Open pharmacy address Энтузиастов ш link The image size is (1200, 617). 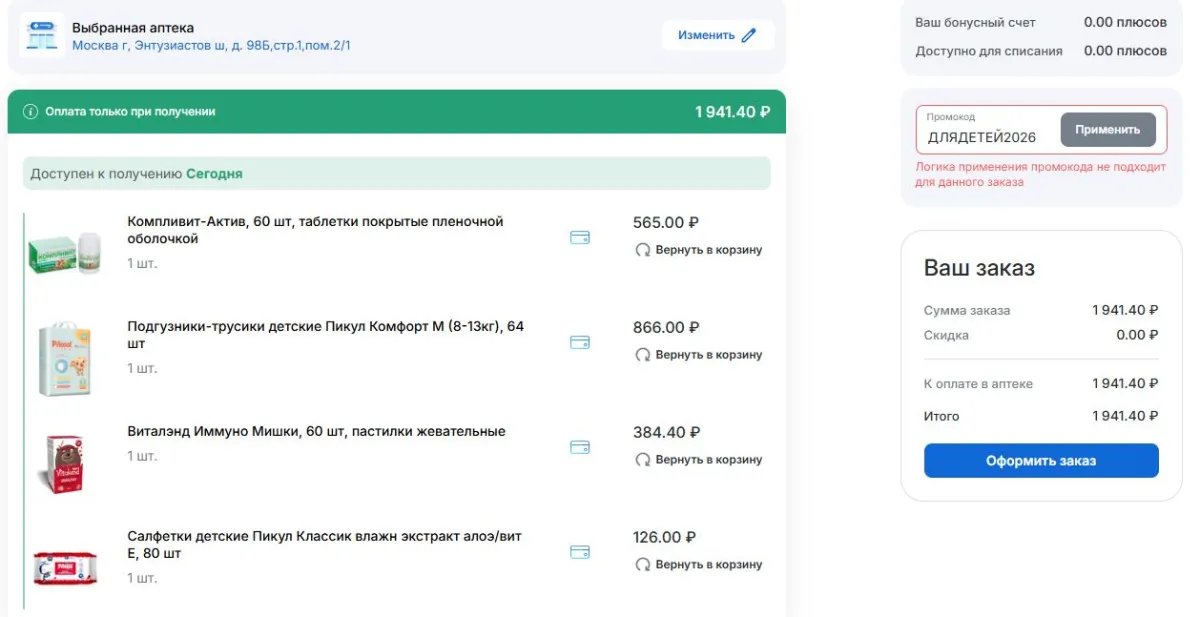(211, 46)
